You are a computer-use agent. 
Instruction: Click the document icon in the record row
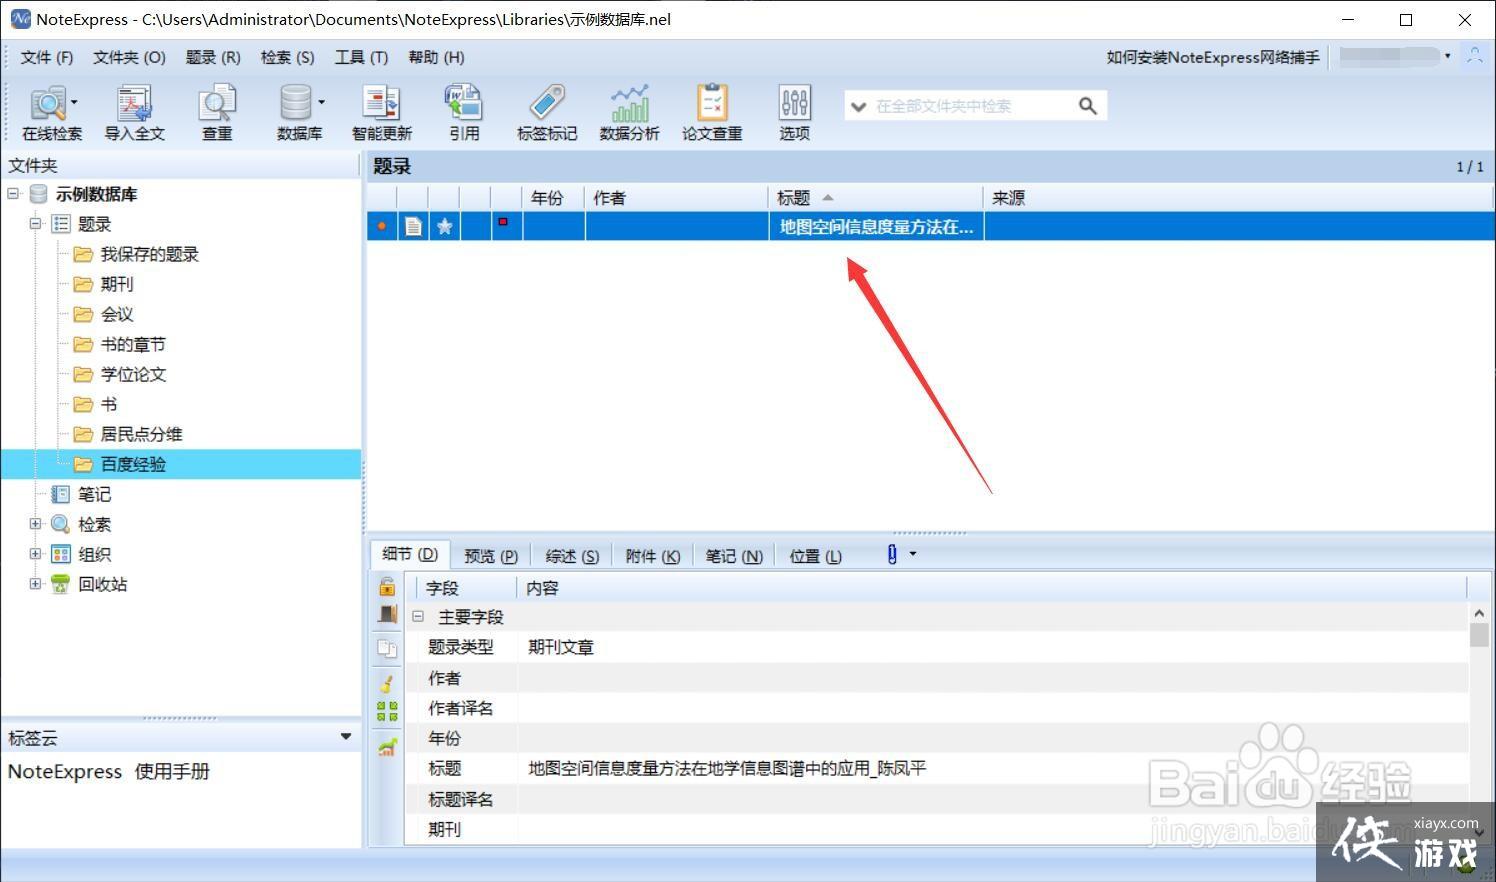tap(413, 227)
